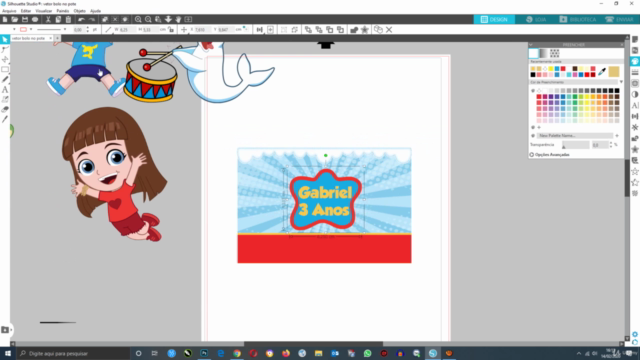Click the Delete X icon in toolbar
The height and width of the screenshot is (360, 640).
coord(389,30)
